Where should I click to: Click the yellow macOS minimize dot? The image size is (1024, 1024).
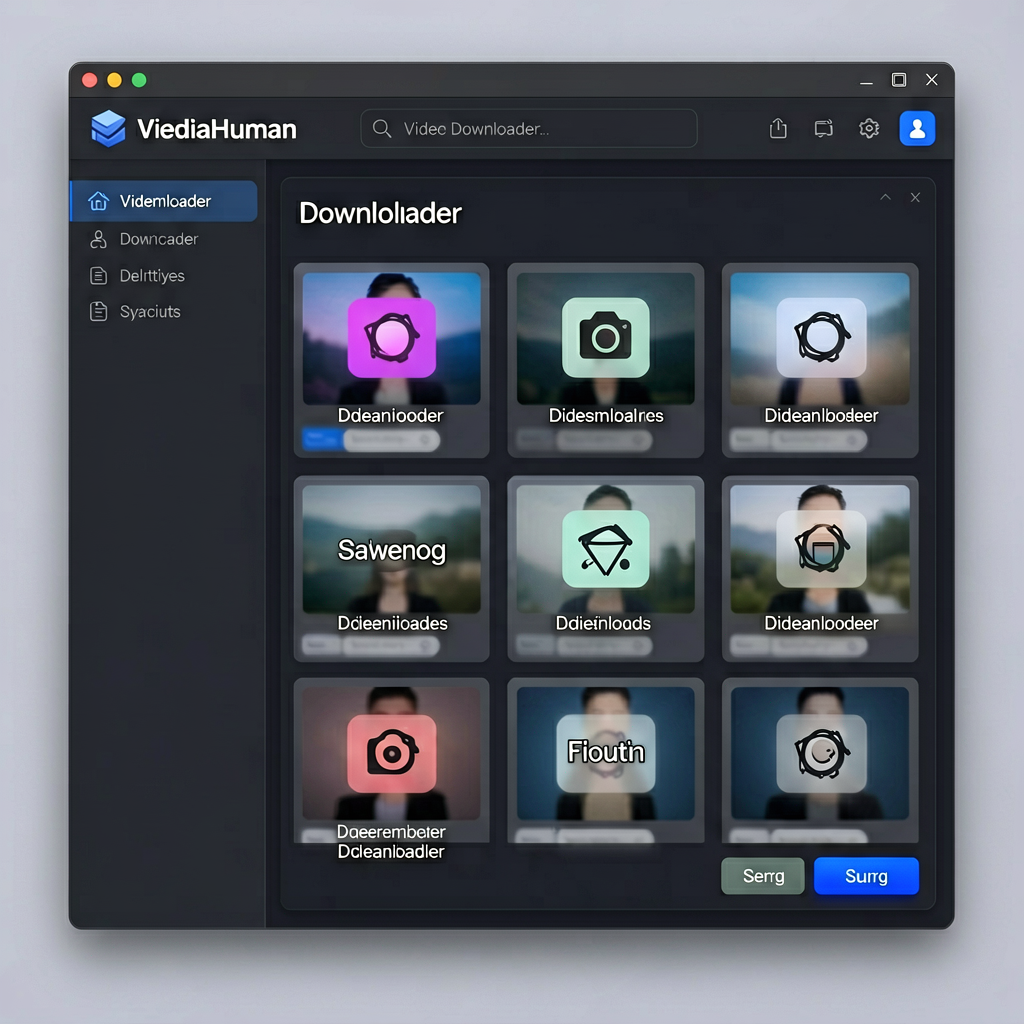point(114,80)
